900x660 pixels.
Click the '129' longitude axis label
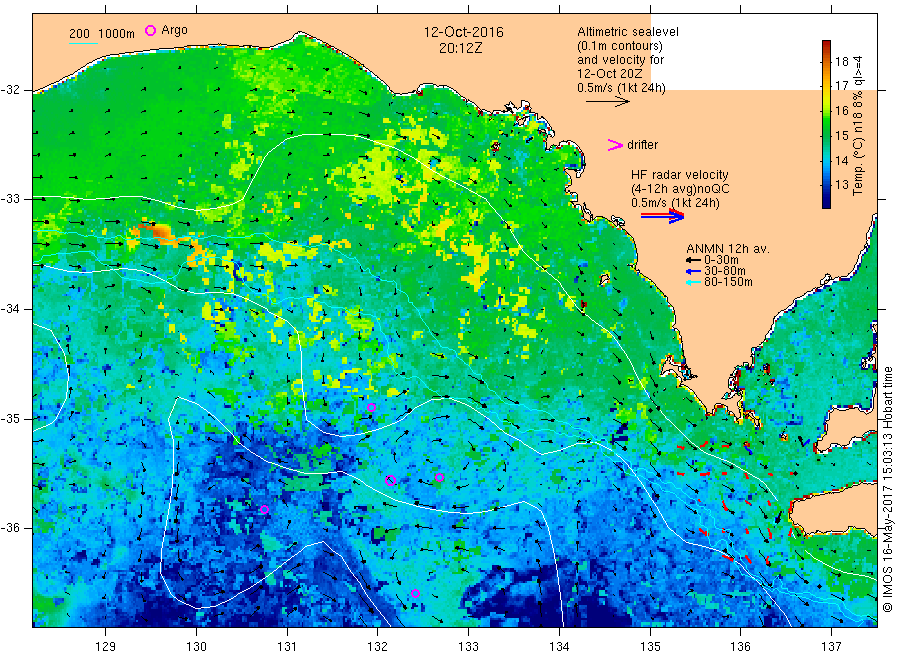(x=106, y=646)
